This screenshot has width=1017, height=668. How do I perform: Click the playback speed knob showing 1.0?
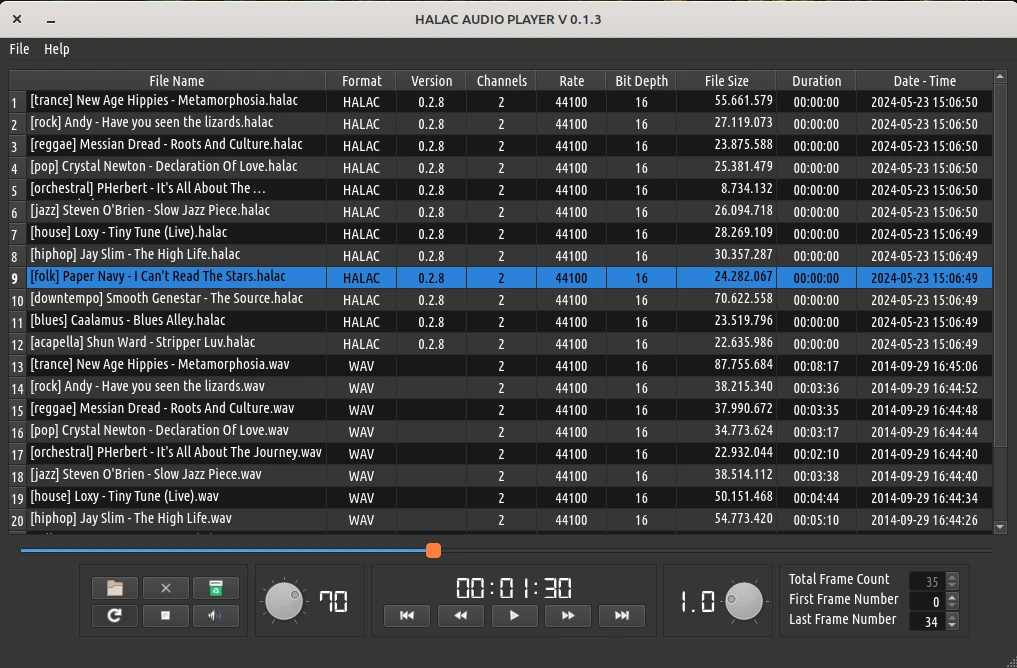(744, 601)
